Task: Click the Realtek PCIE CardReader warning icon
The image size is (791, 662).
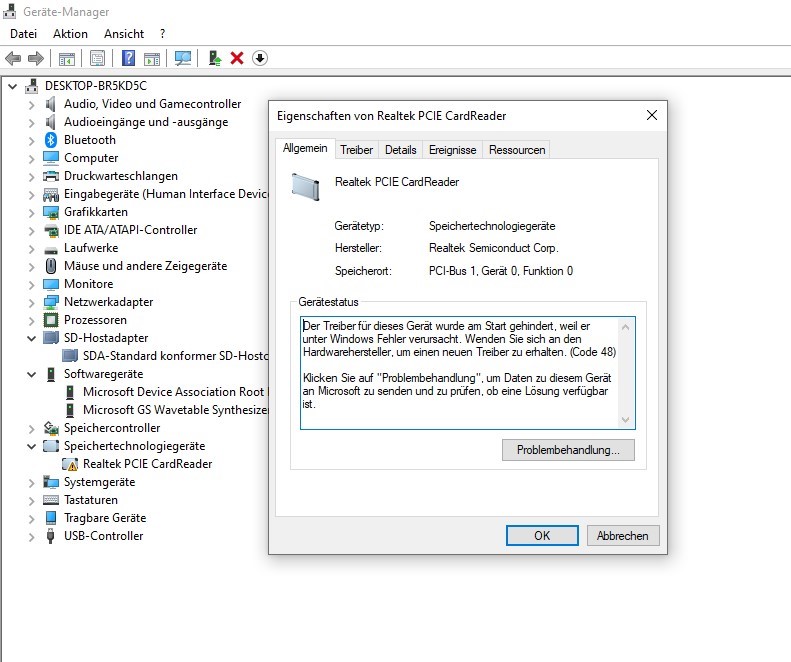Action: point(70,464)
